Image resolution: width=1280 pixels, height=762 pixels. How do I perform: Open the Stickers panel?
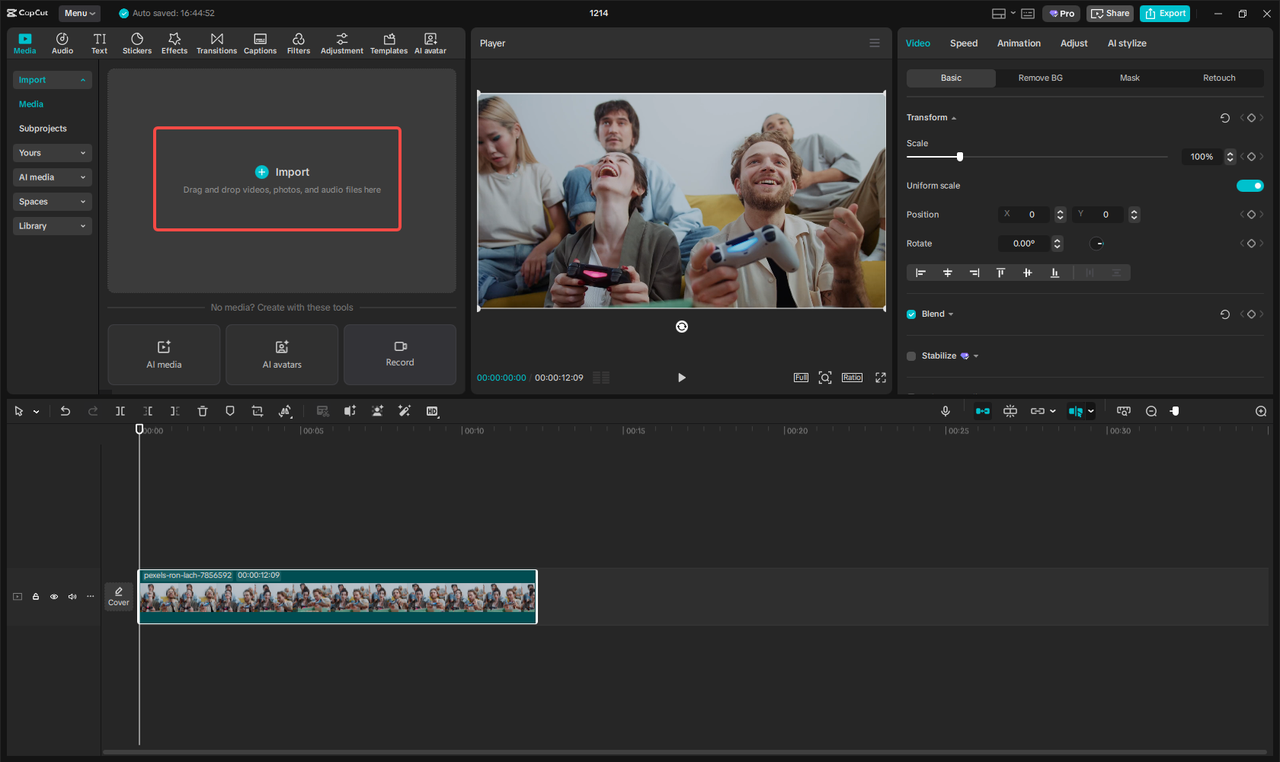tap(137, 43)
